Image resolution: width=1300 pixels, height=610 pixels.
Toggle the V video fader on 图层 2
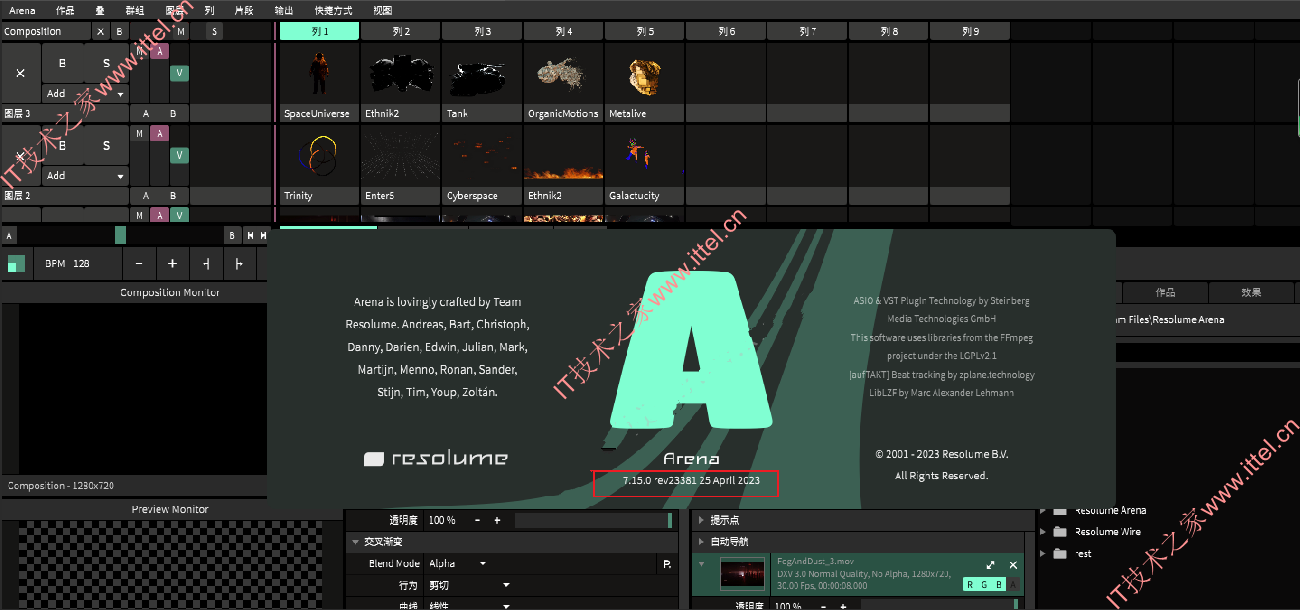point(179,155)
